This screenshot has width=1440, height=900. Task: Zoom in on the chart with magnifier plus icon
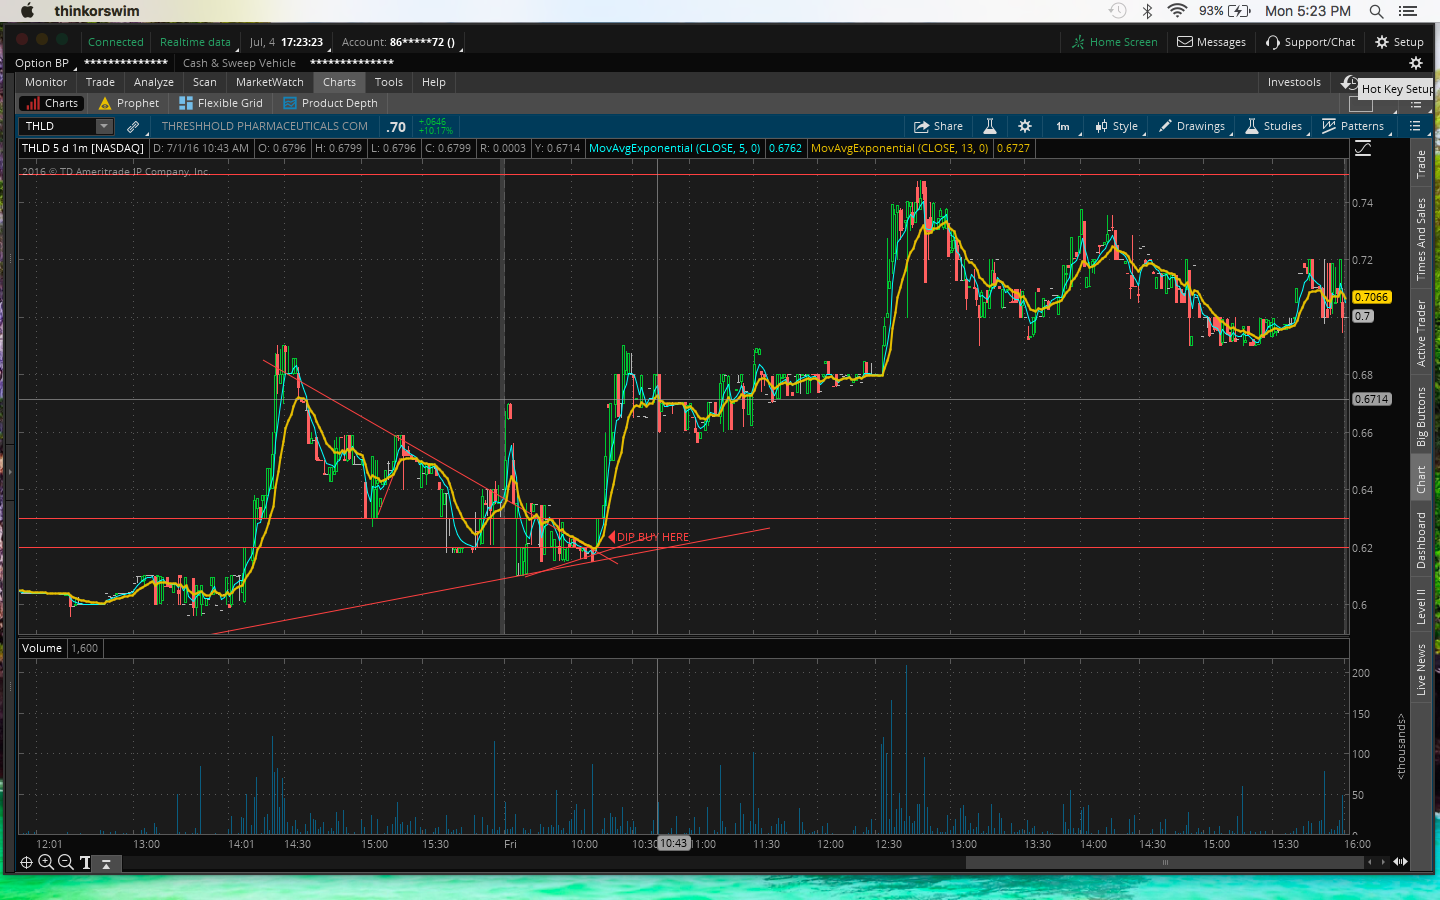coord(46,862)
